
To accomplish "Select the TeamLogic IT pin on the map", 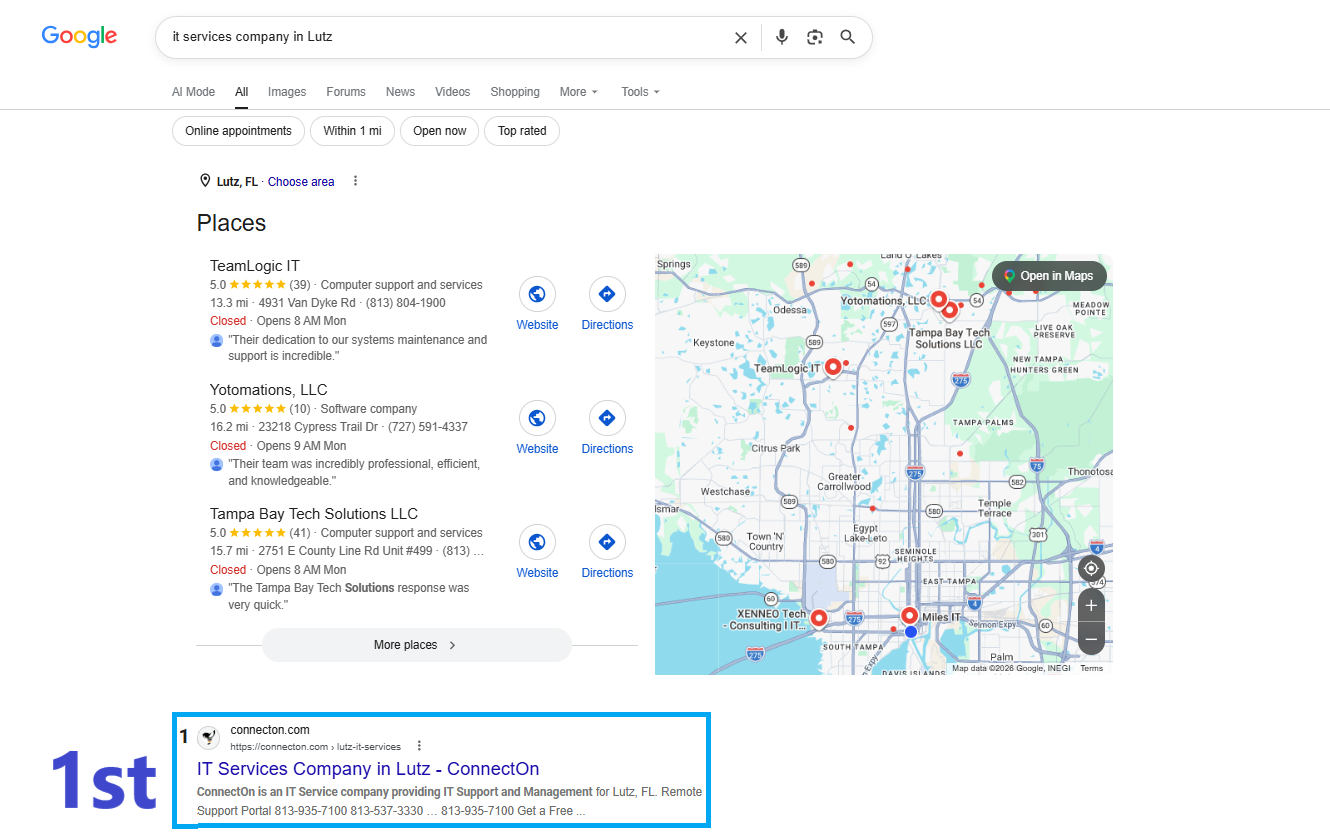I will (x=832, y=369).
